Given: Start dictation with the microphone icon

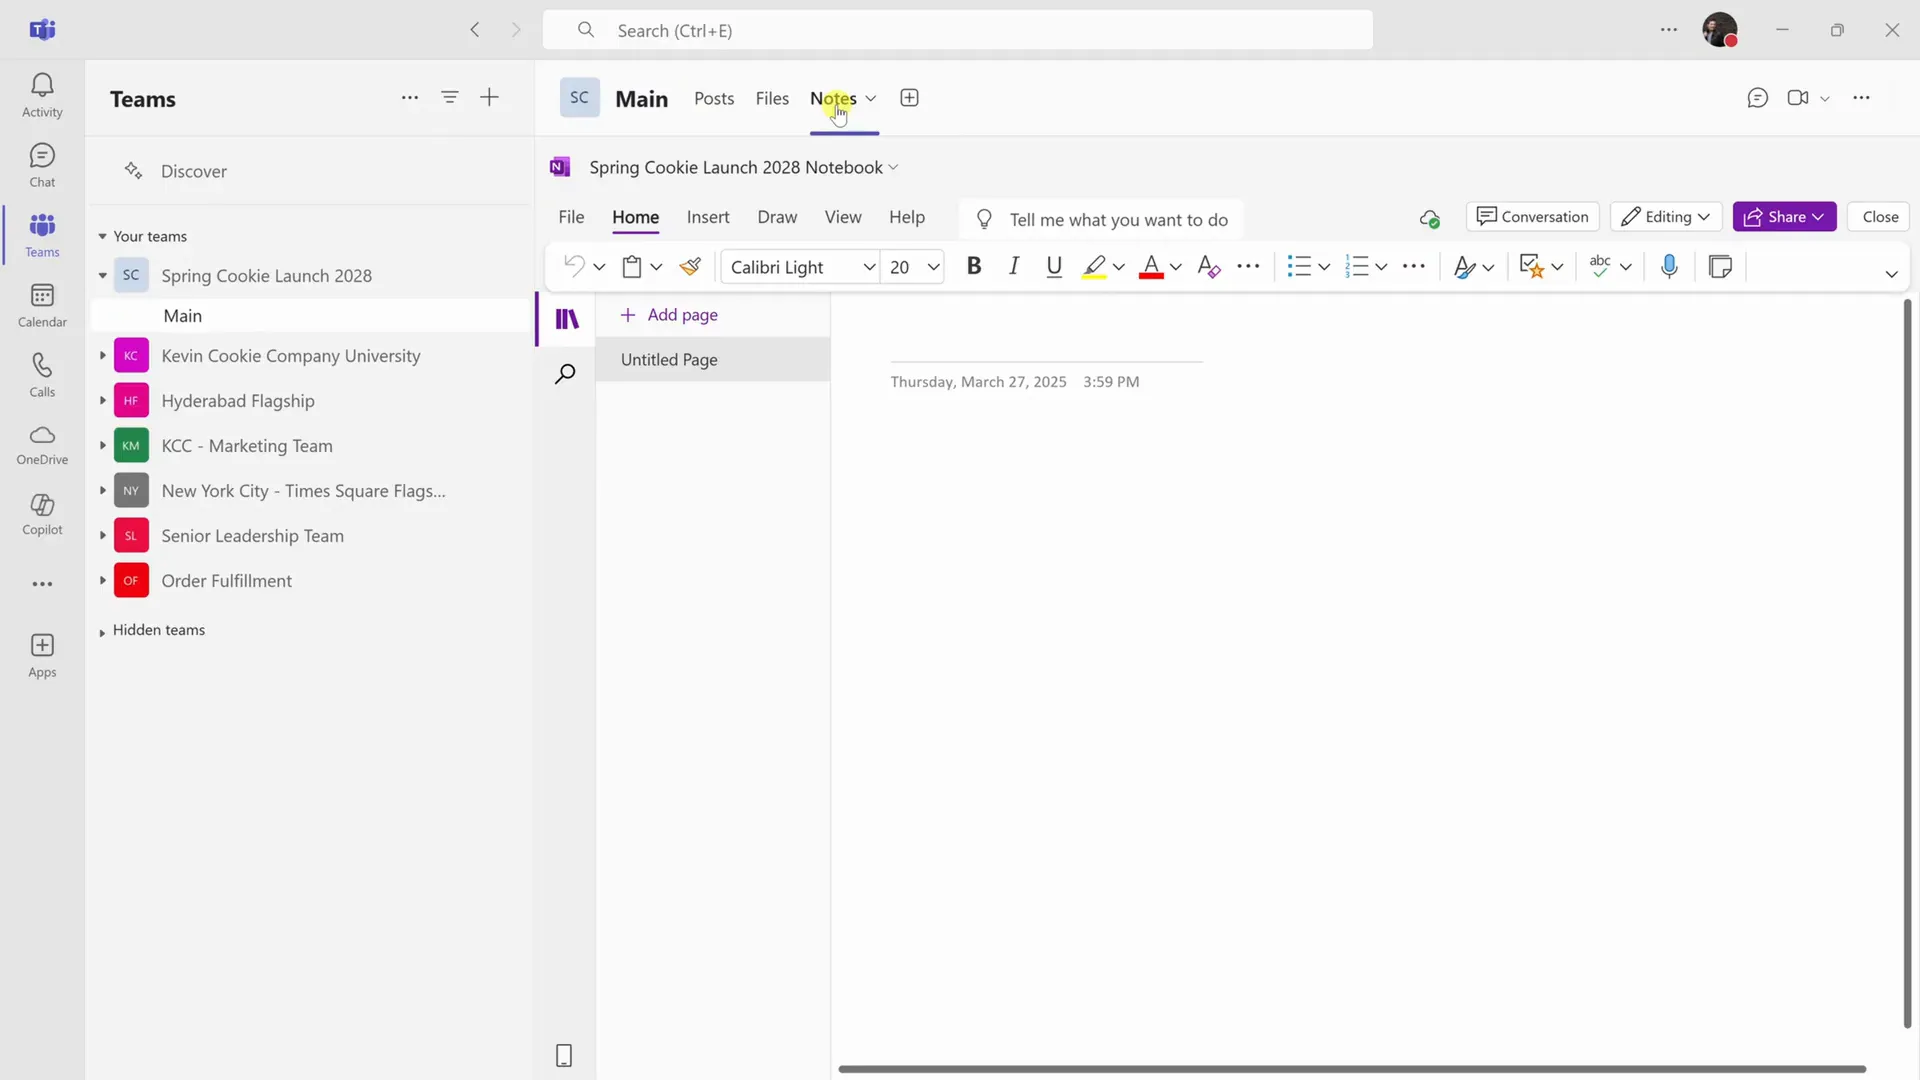Looking at the screenshot, I should click(1669, 266).
